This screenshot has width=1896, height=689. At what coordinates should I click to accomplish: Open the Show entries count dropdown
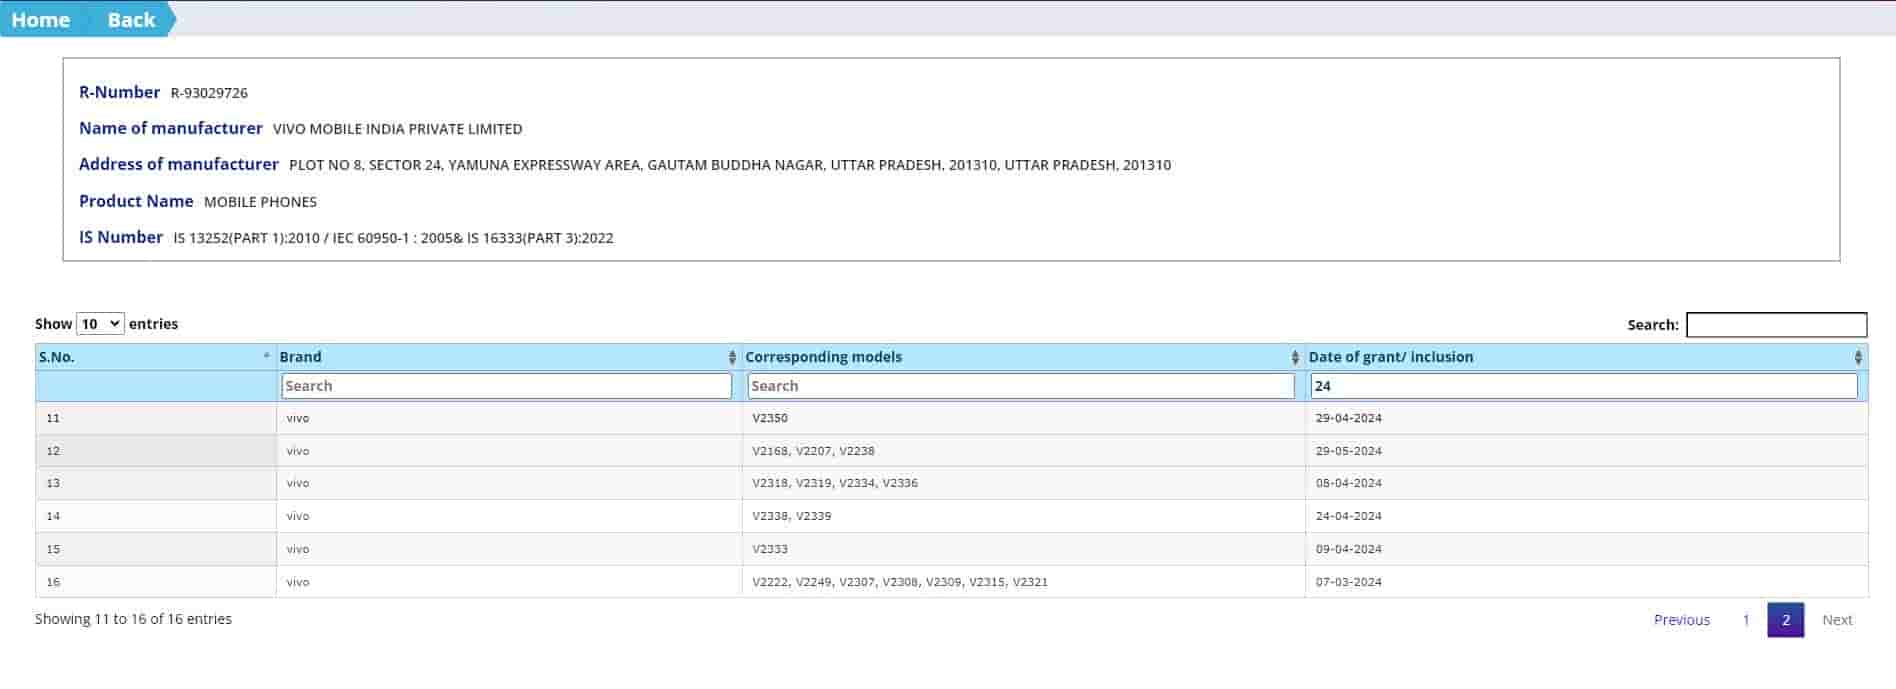tap(100, 324)
